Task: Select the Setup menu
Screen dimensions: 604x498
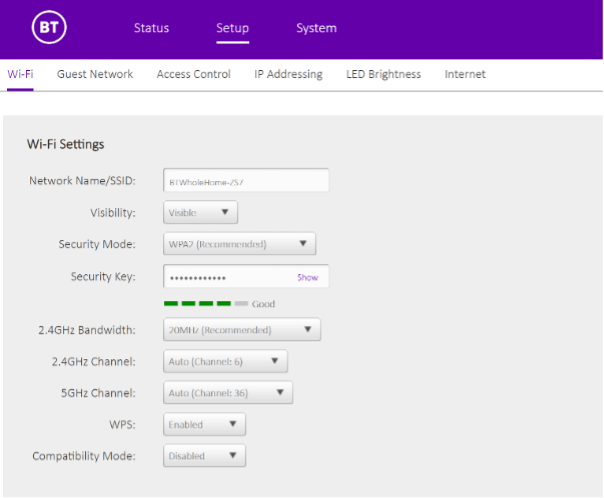Action: [x=233, y=28]
